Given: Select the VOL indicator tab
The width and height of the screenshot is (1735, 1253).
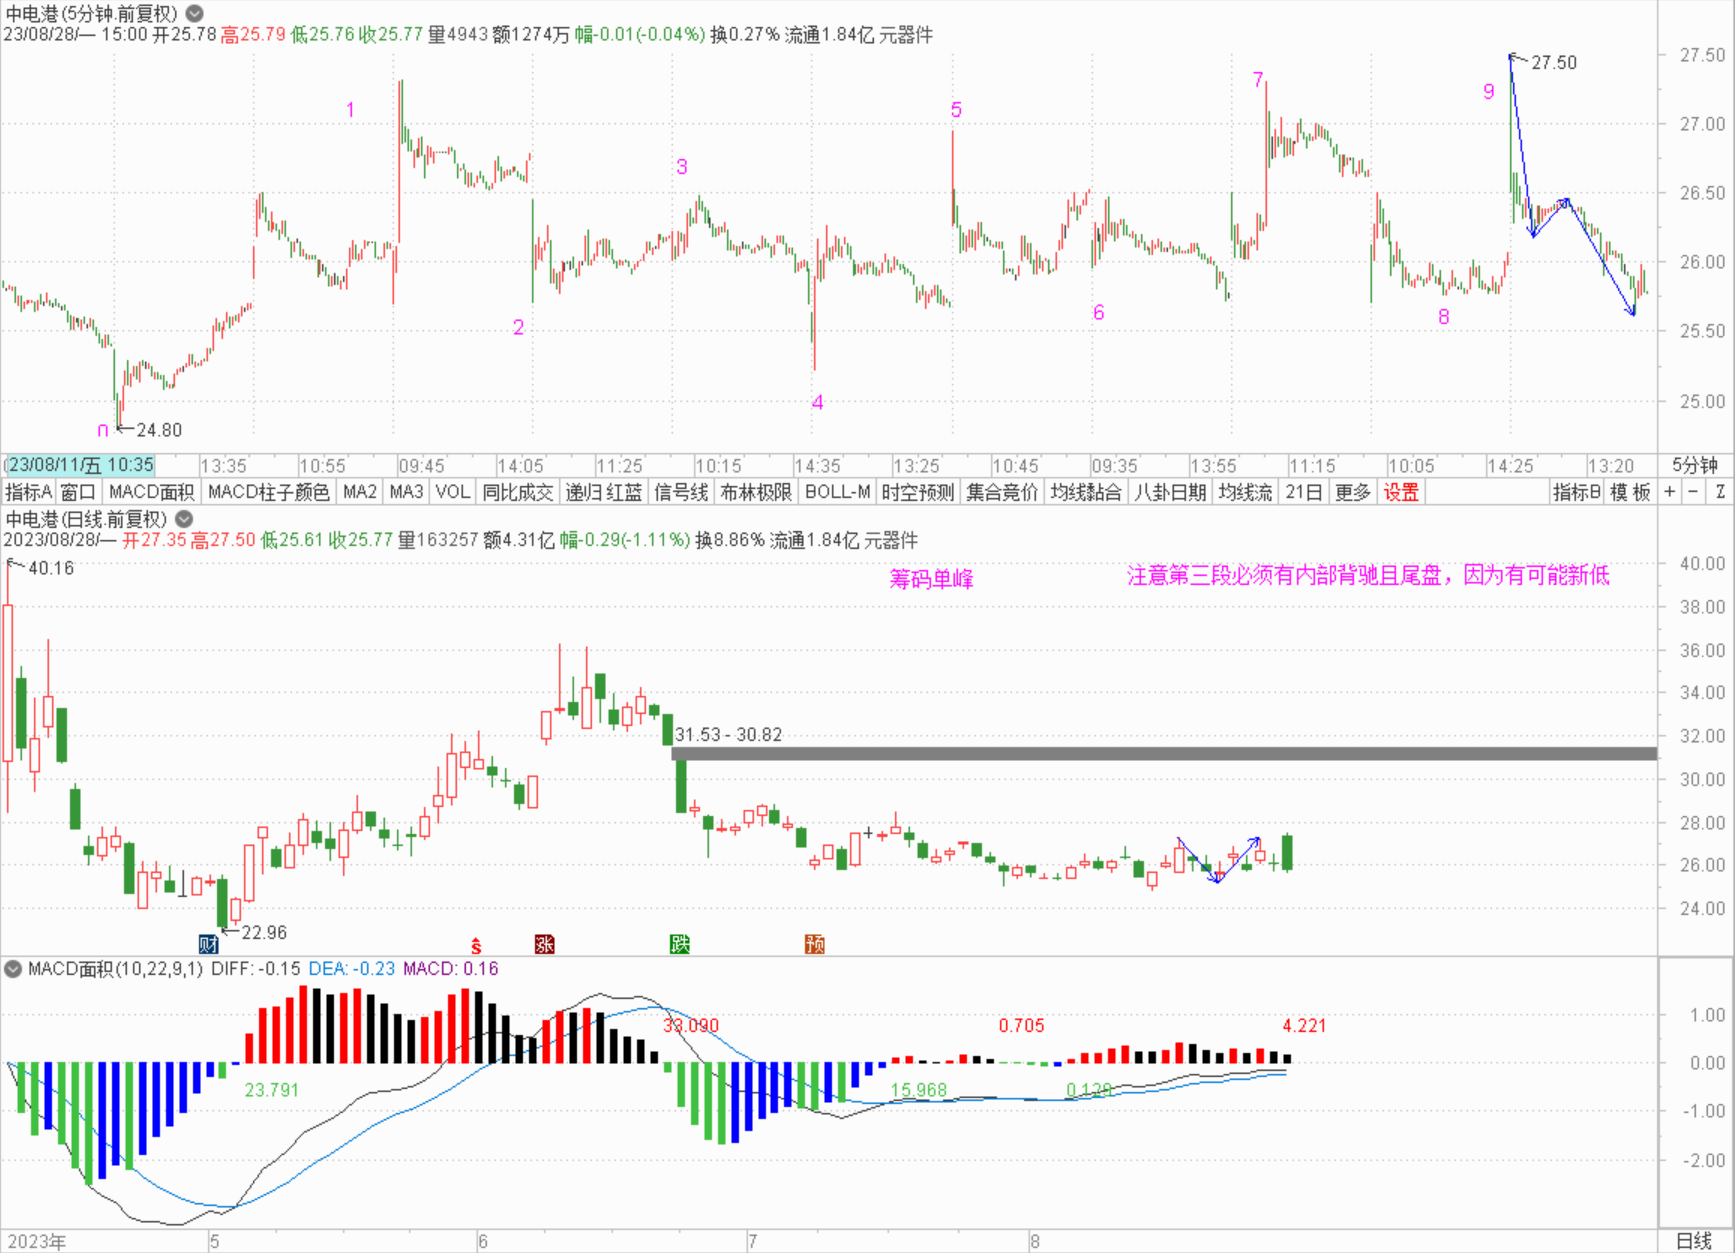Looking at the screenshot, I should [452, 492].
